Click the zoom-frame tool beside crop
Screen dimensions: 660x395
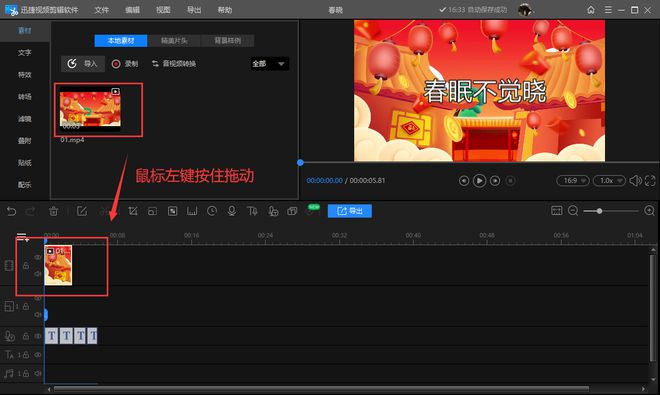tap(152, 211)
